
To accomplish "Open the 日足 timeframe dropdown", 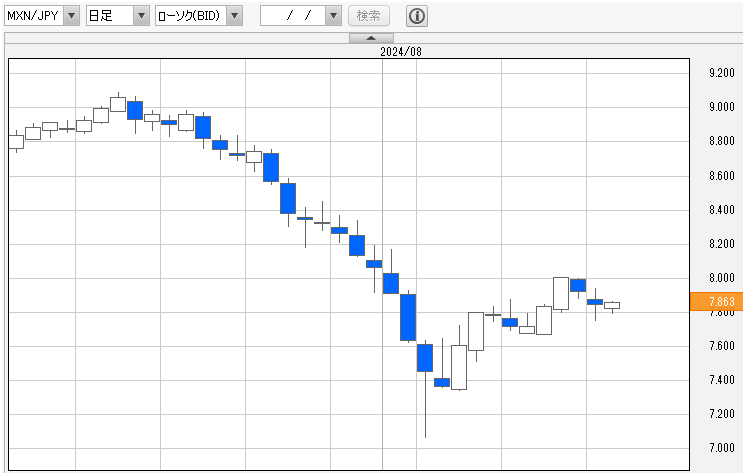I will point(117,16).
